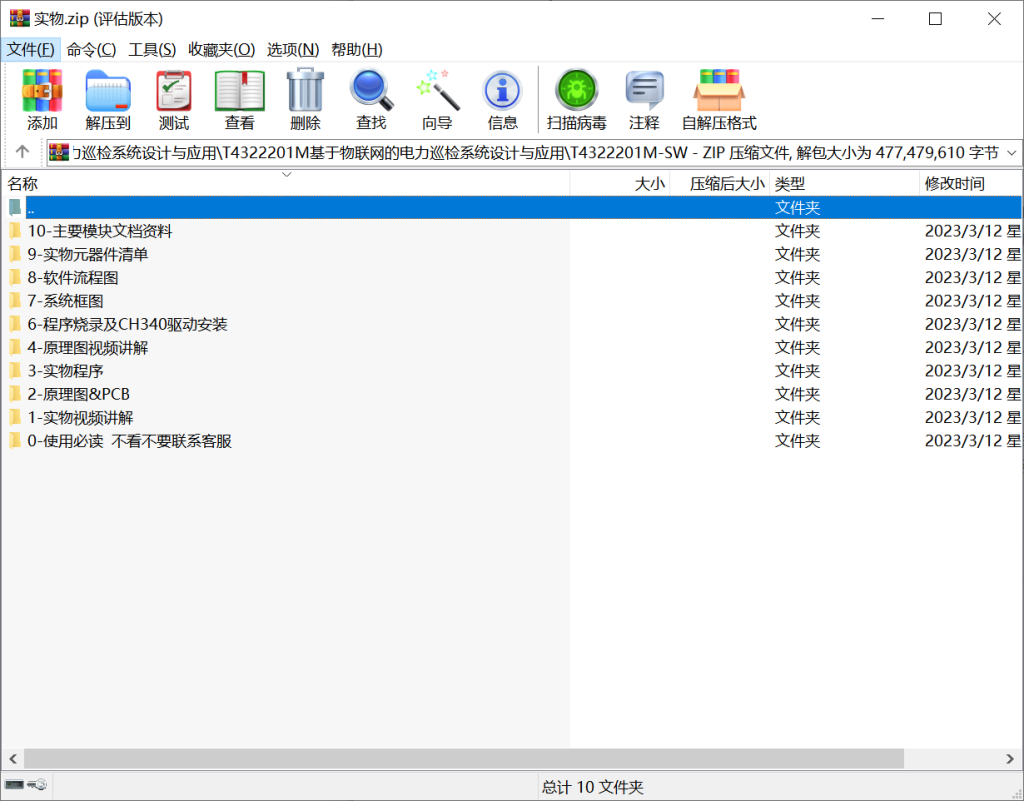Add a comment using 注释 icon
The width and height of the screenshot is (1024, 801).
point(644,97)
